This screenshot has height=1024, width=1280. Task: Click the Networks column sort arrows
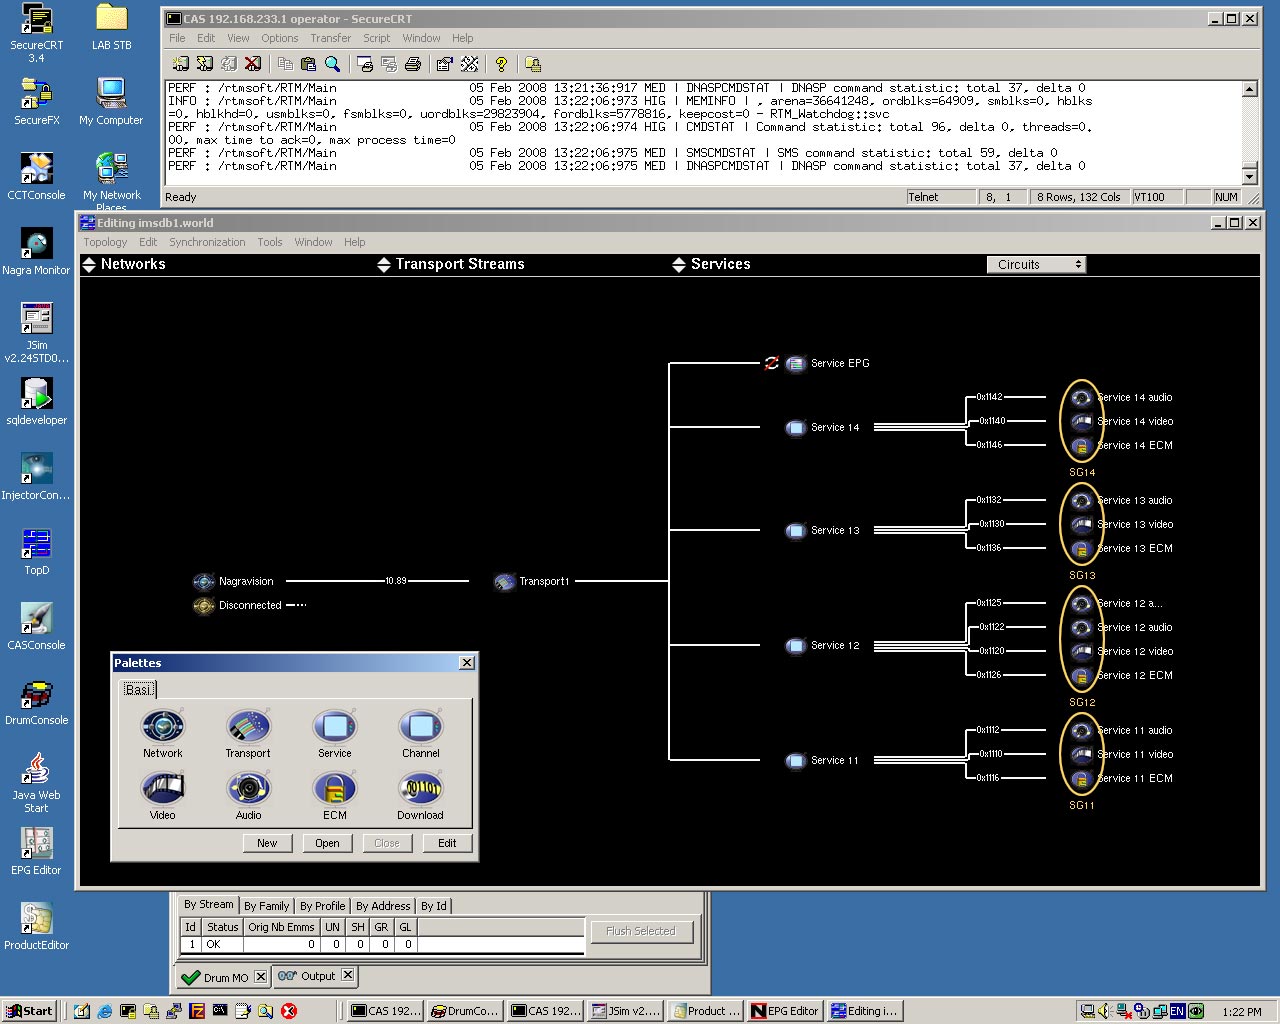89,264
